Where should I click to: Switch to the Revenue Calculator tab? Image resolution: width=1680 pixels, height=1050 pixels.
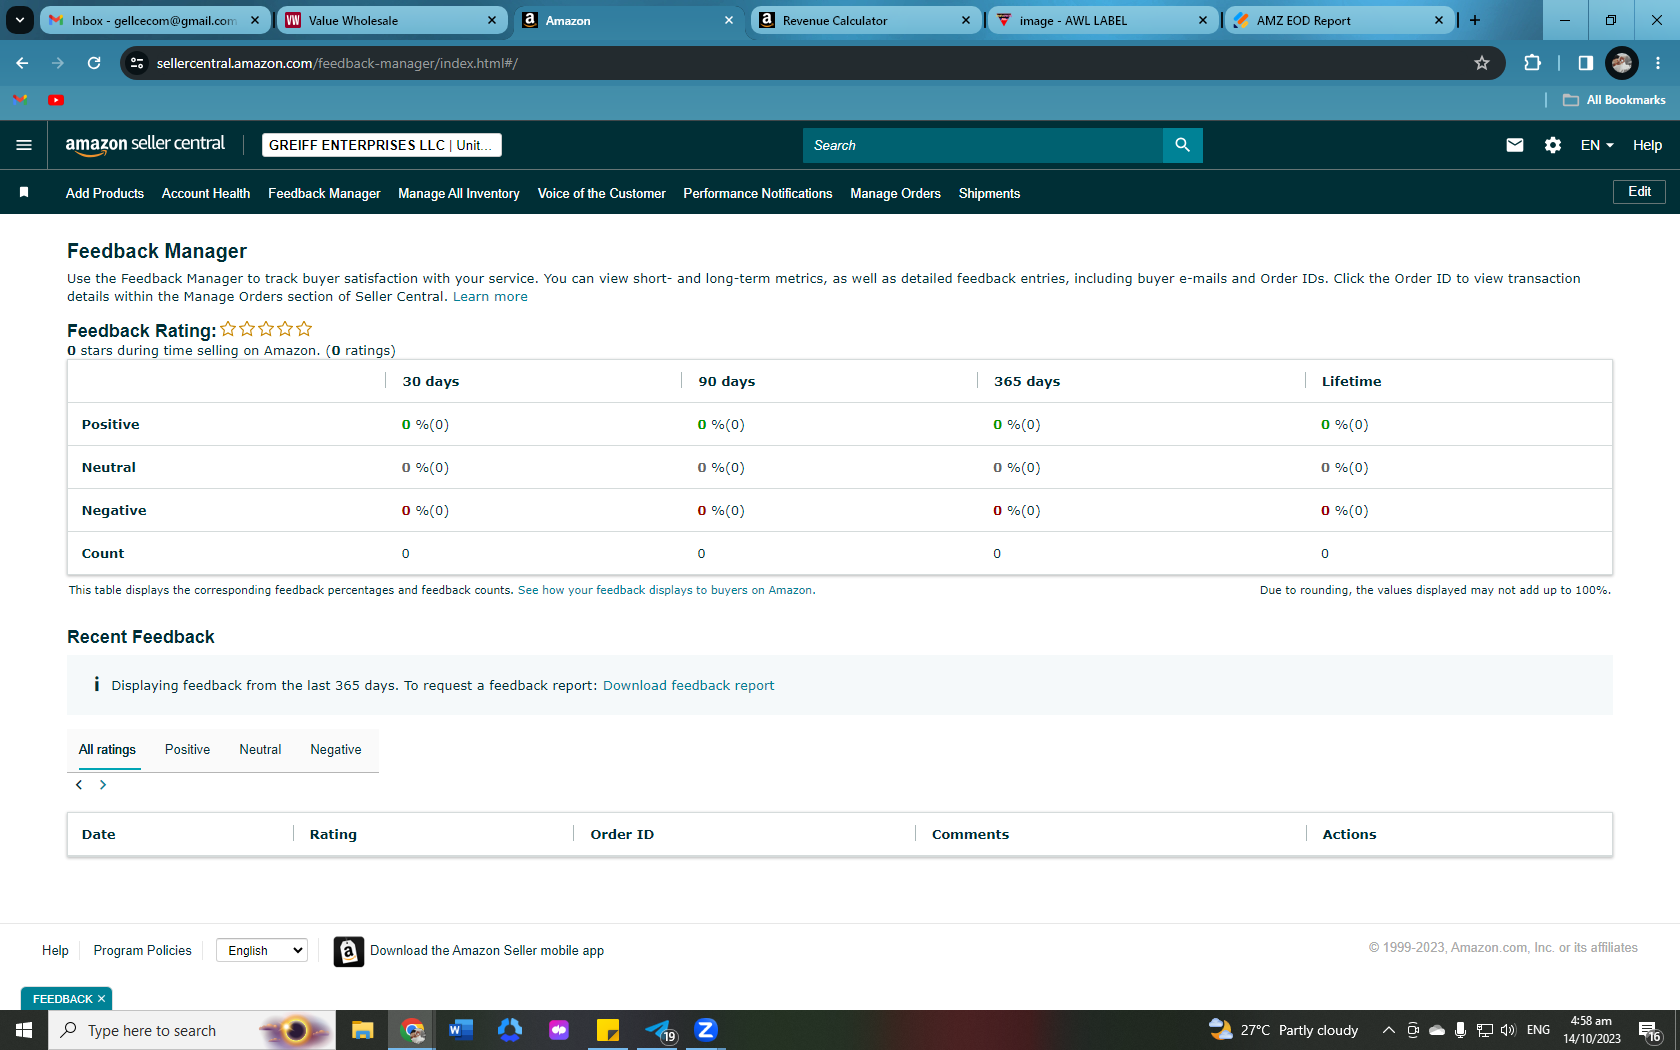(x=865, y=20)
